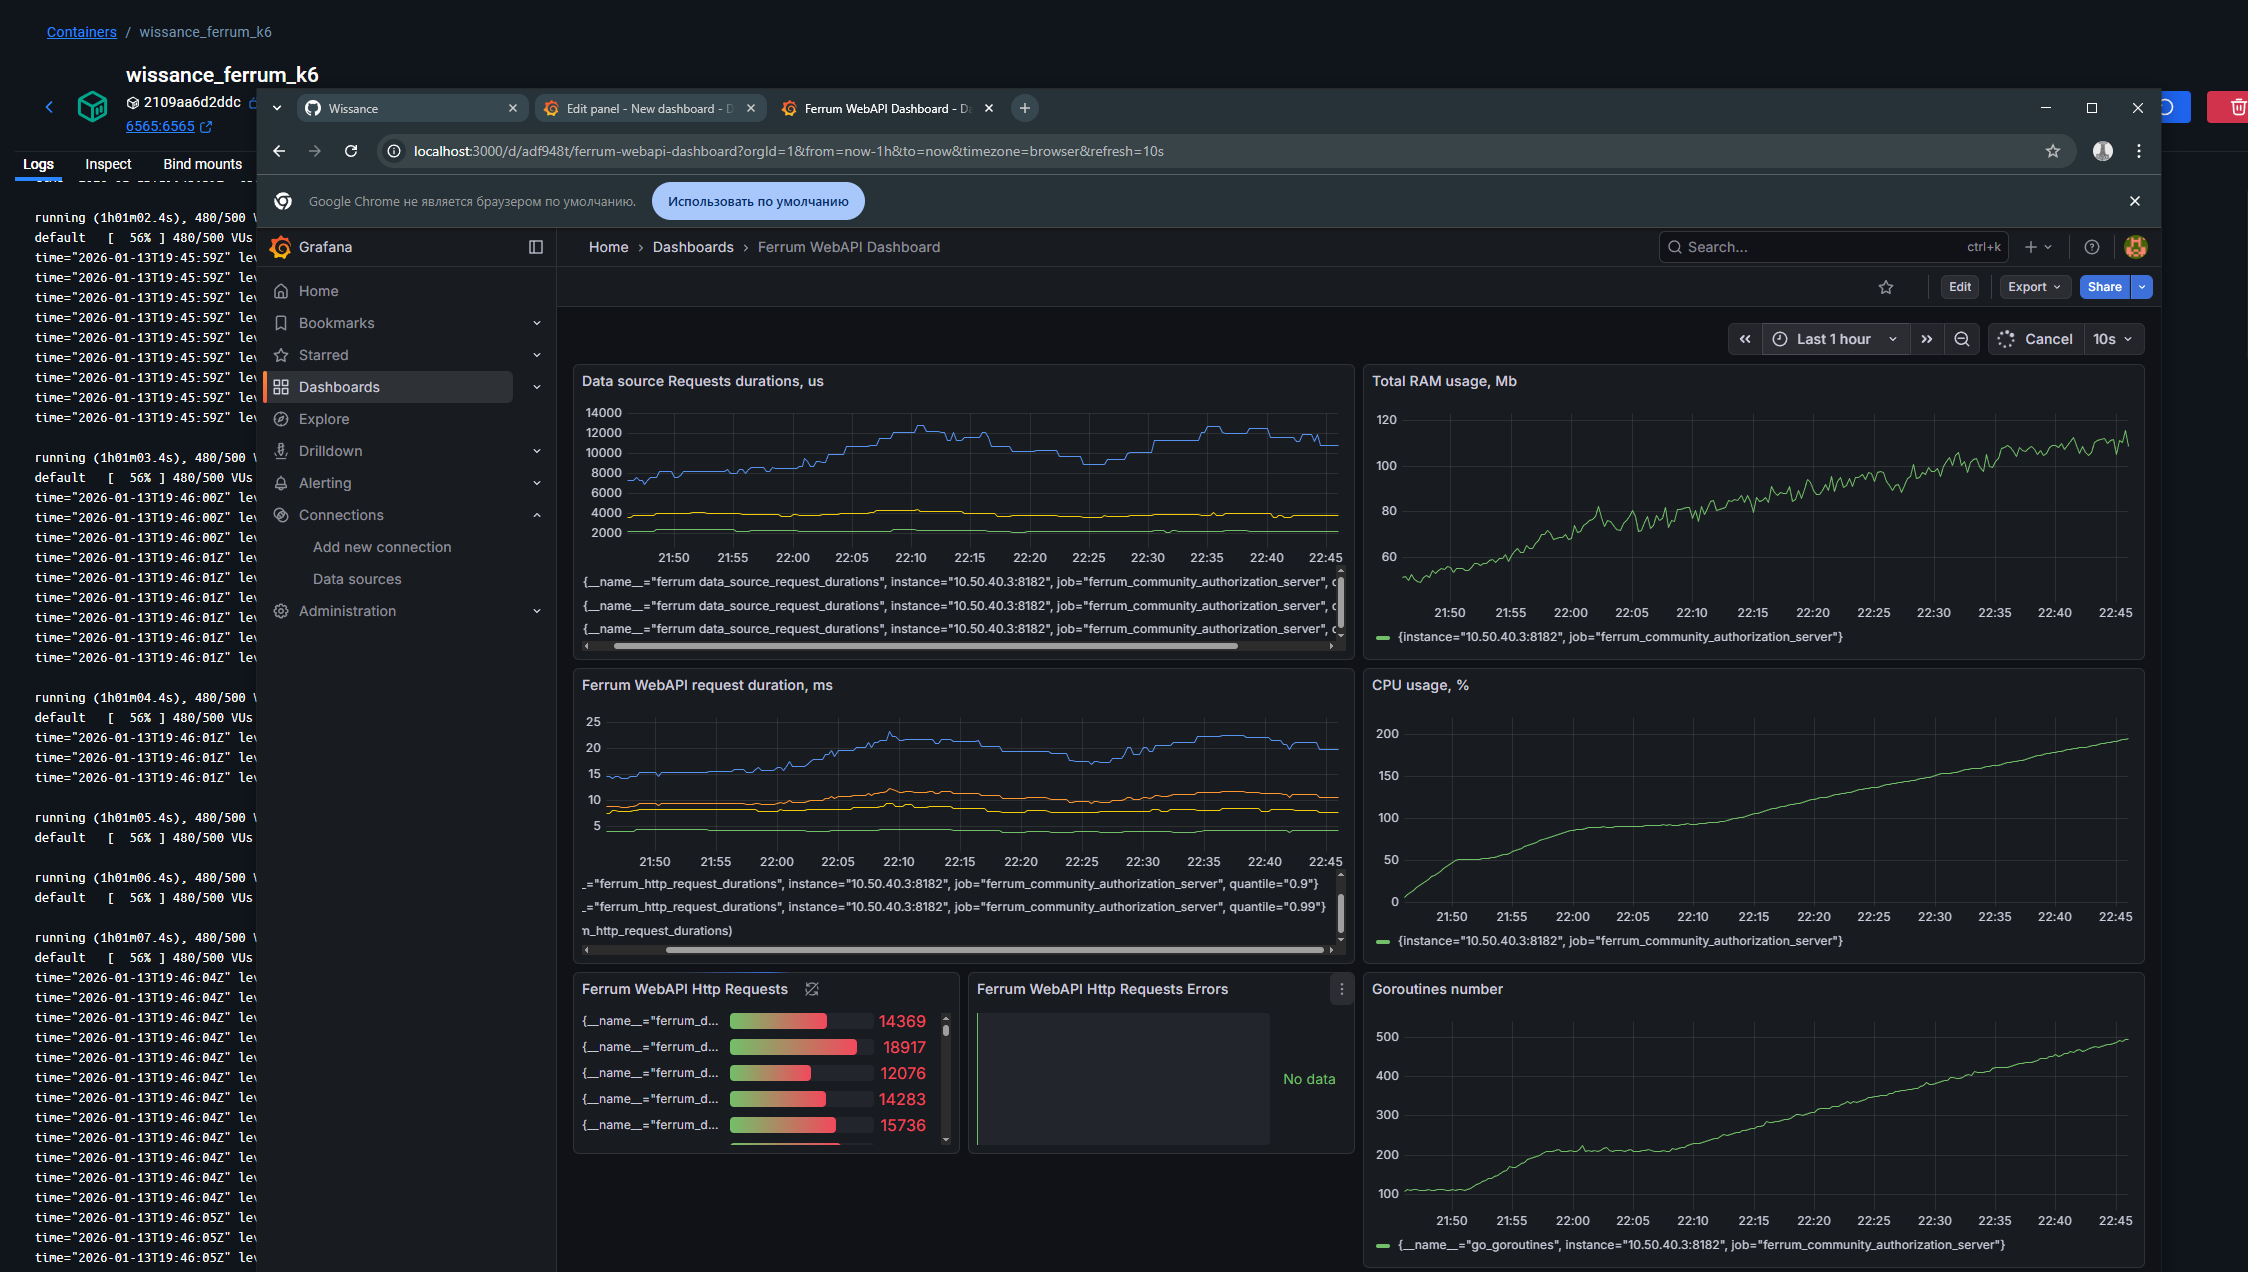Screen dimensions: 2248x1272
Task: Open the Export dropdown menu
Action: pos(2034,287)
